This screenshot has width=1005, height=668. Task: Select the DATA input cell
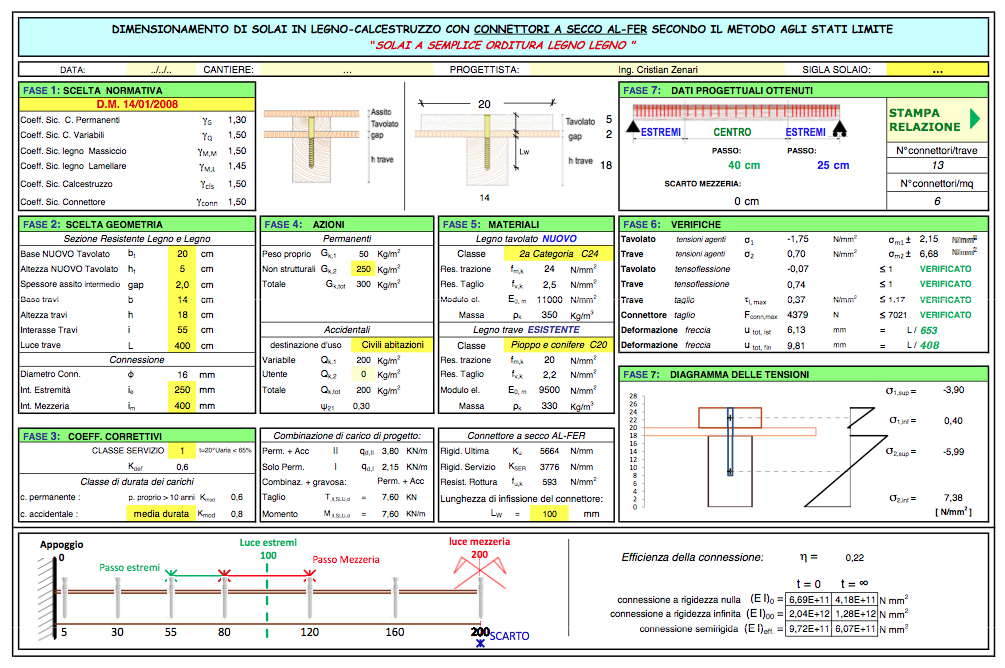click(x=161, y=69)
